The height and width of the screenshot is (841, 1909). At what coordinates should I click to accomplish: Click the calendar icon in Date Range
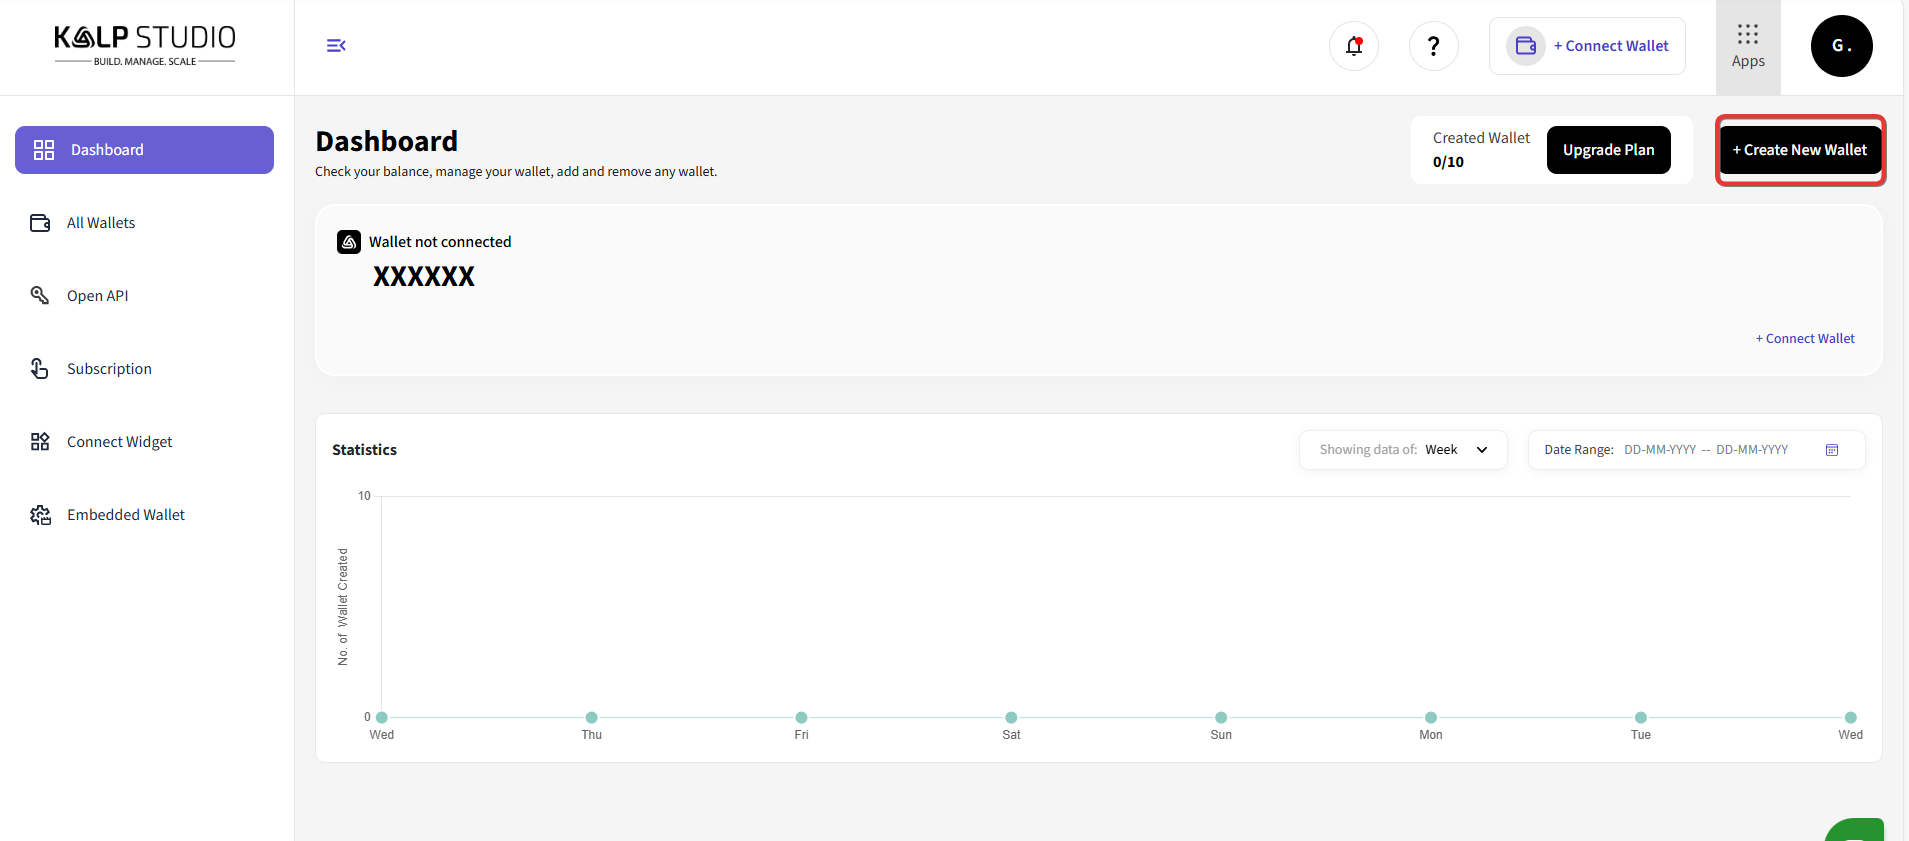tap(1831, 450)
